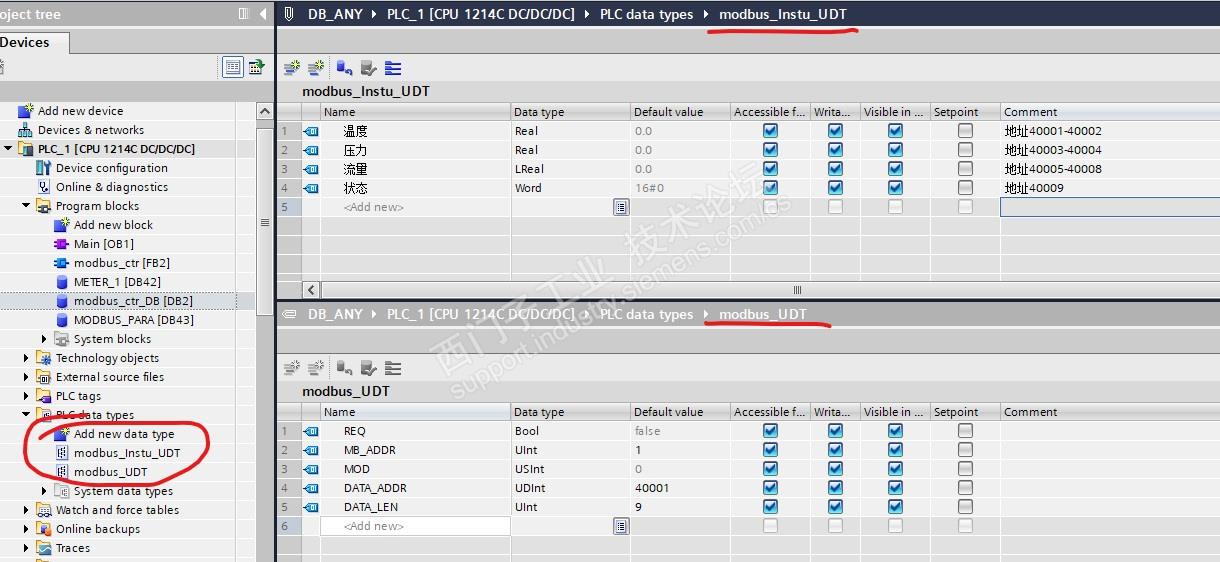Click Add new device icon in tree
The width and height of the screenshot is (1220, 562).
pos(26,111)
